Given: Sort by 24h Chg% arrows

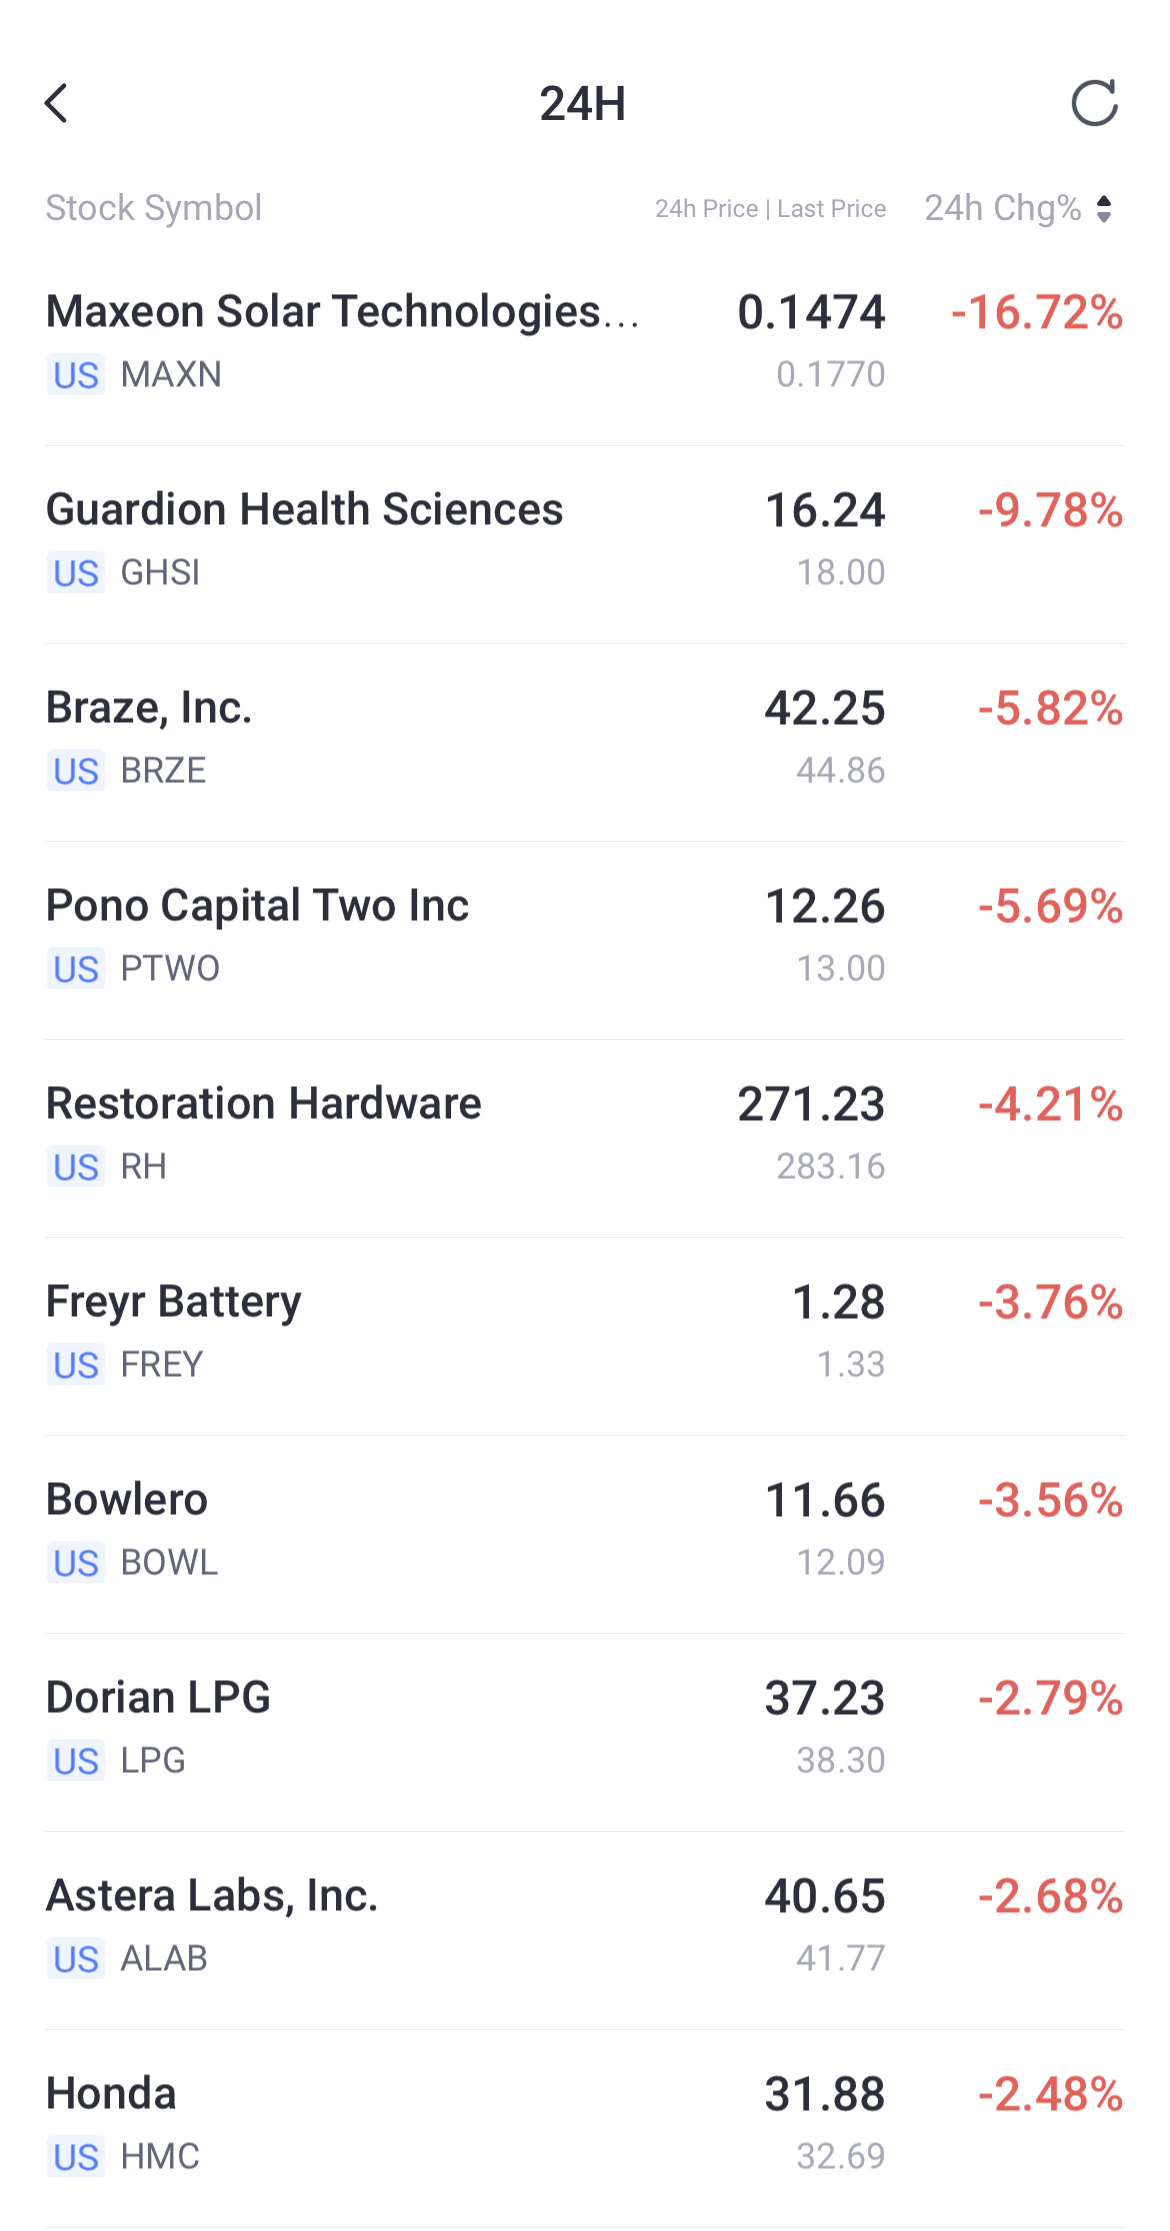Looking at the screenshot, I should coord(1104,209).
